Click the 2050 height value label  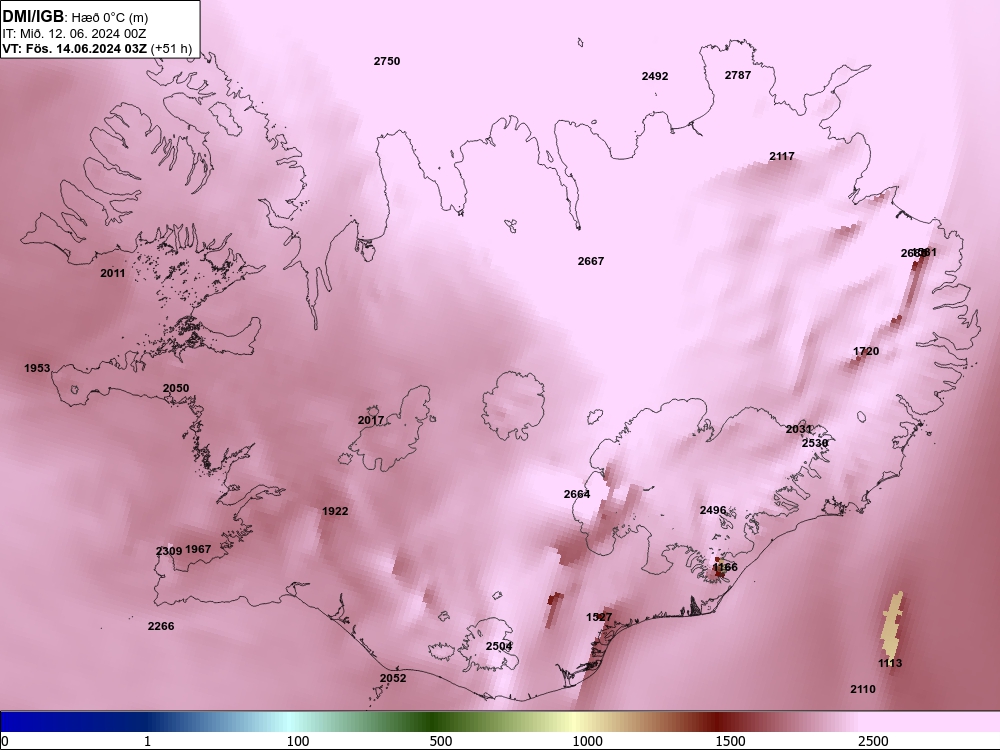pos(175,388)
